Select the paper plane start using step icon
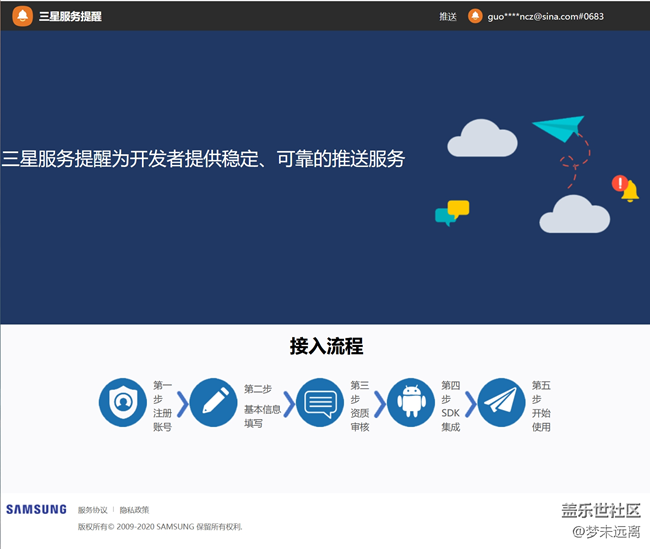Screen dimensions: 650x549 (x=501, y=403)
